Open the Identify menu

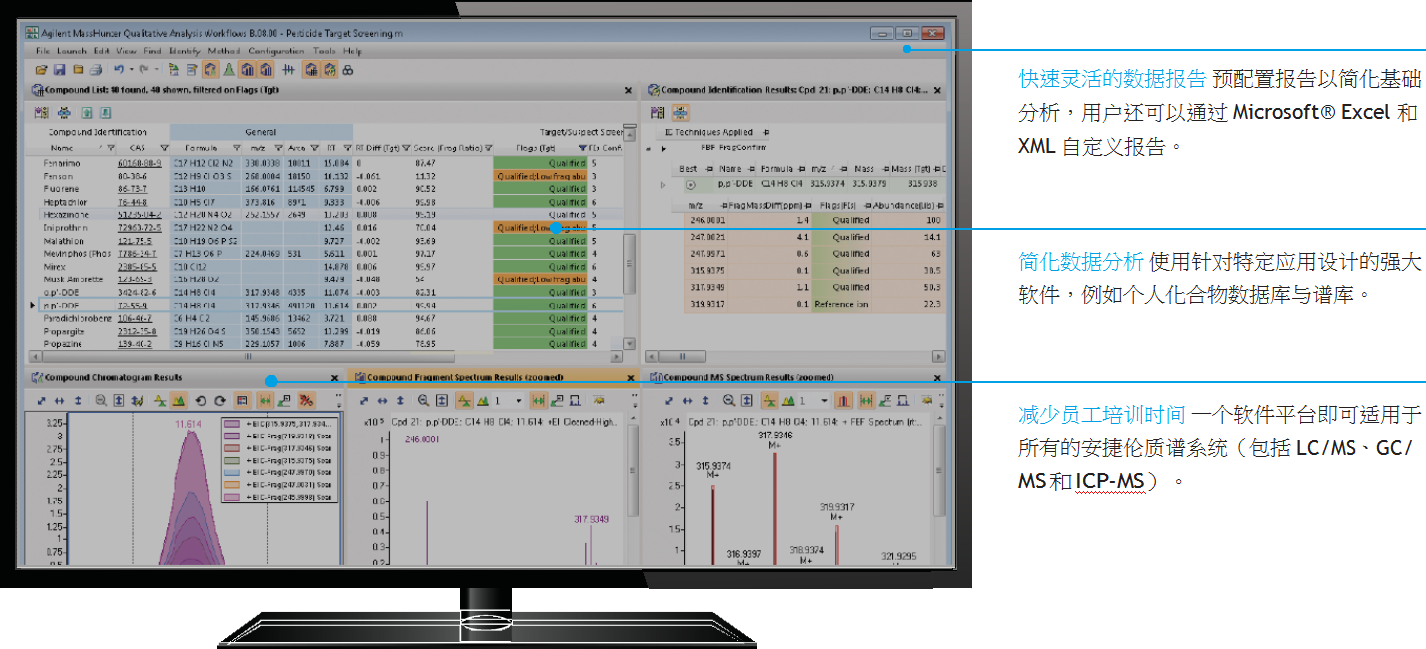[185, 51]
